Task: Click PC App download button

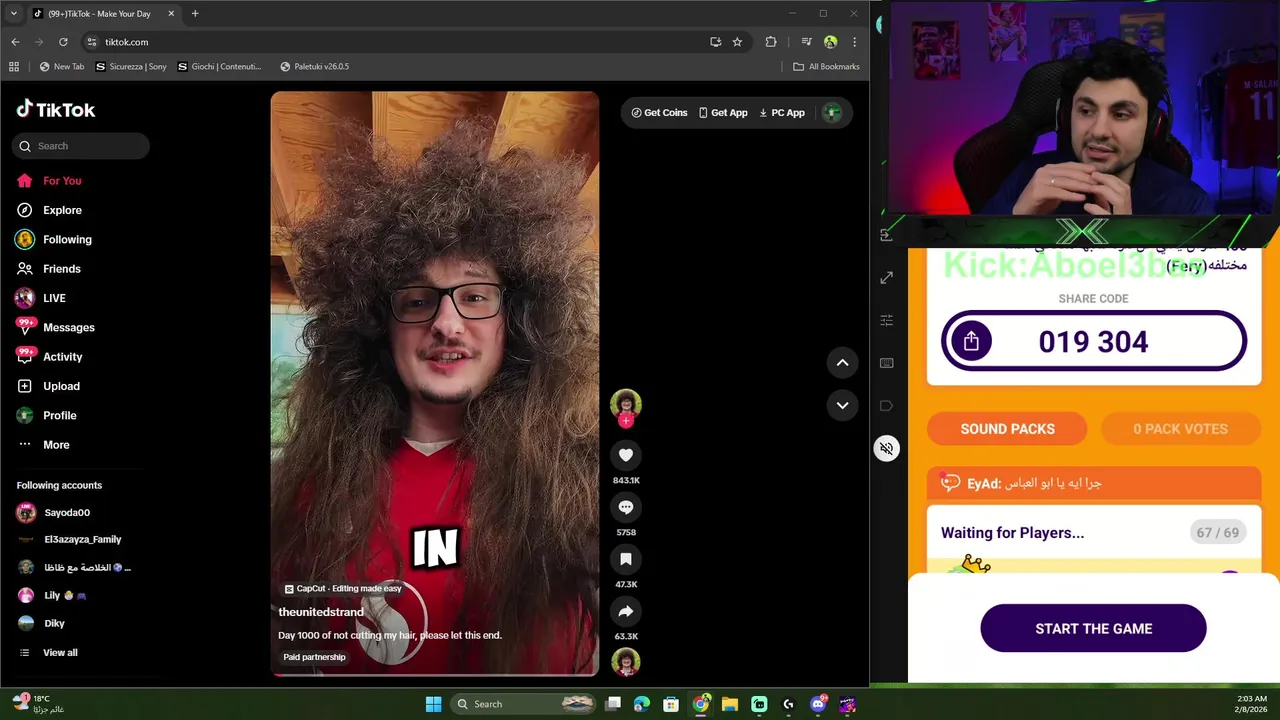Action: (x=782, y=113)
